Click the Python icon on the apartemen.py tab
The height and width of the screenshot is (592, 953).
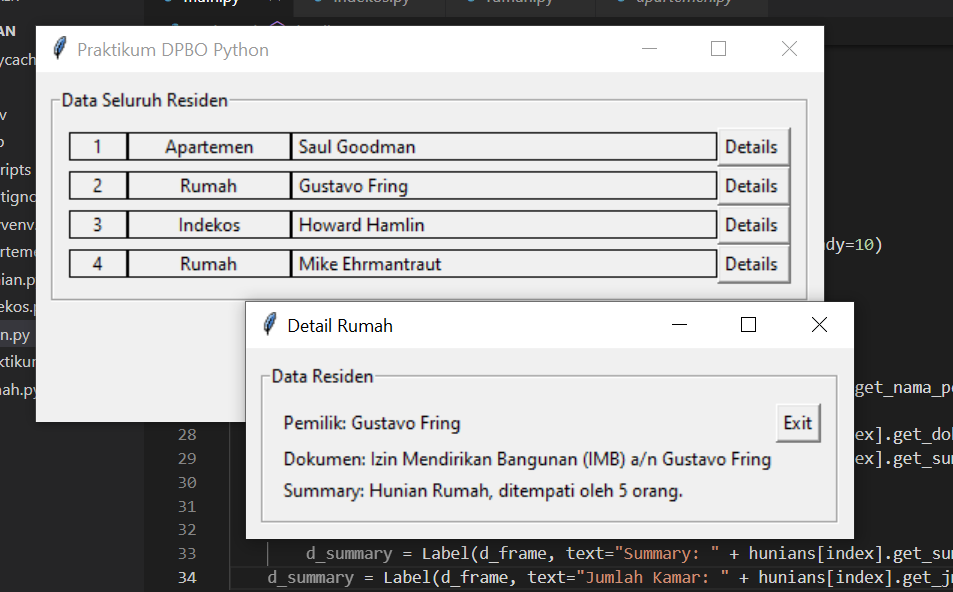point(622,3)
